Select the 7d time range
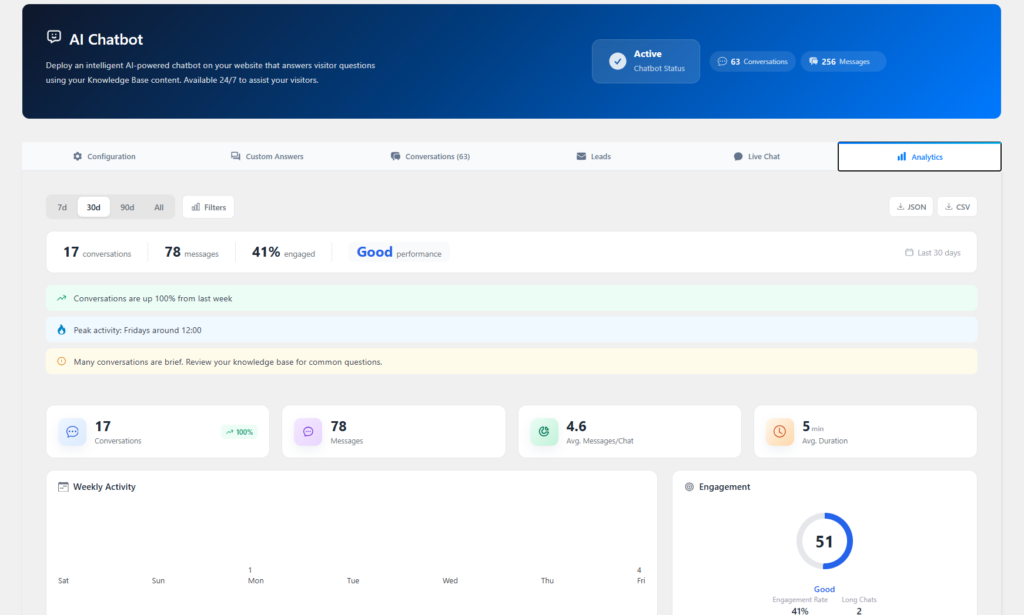Image resolution: width=1024 pixels, height=615 pixels. (61, 206)
